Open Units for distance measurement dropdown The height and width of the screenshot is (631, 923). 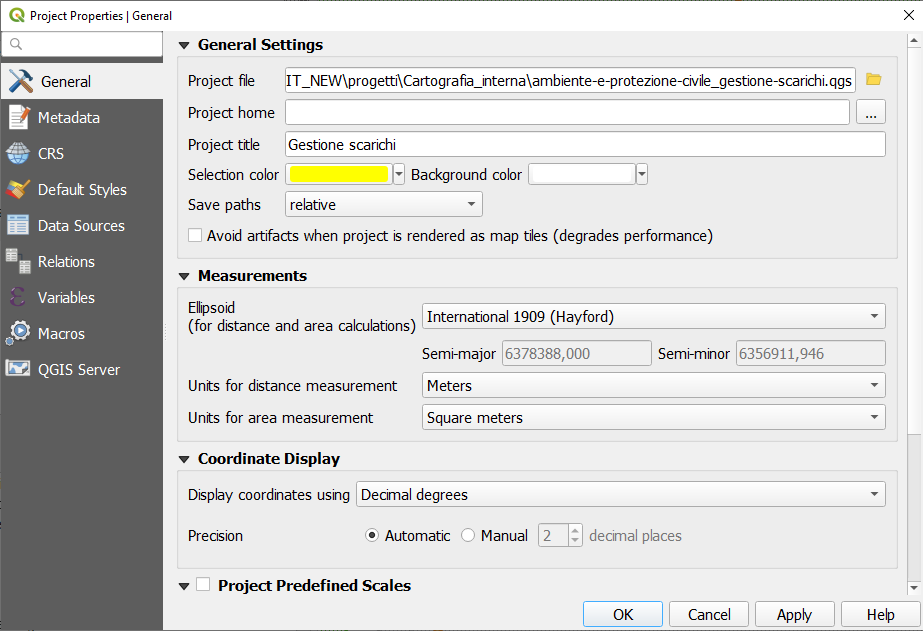[653, 386]
